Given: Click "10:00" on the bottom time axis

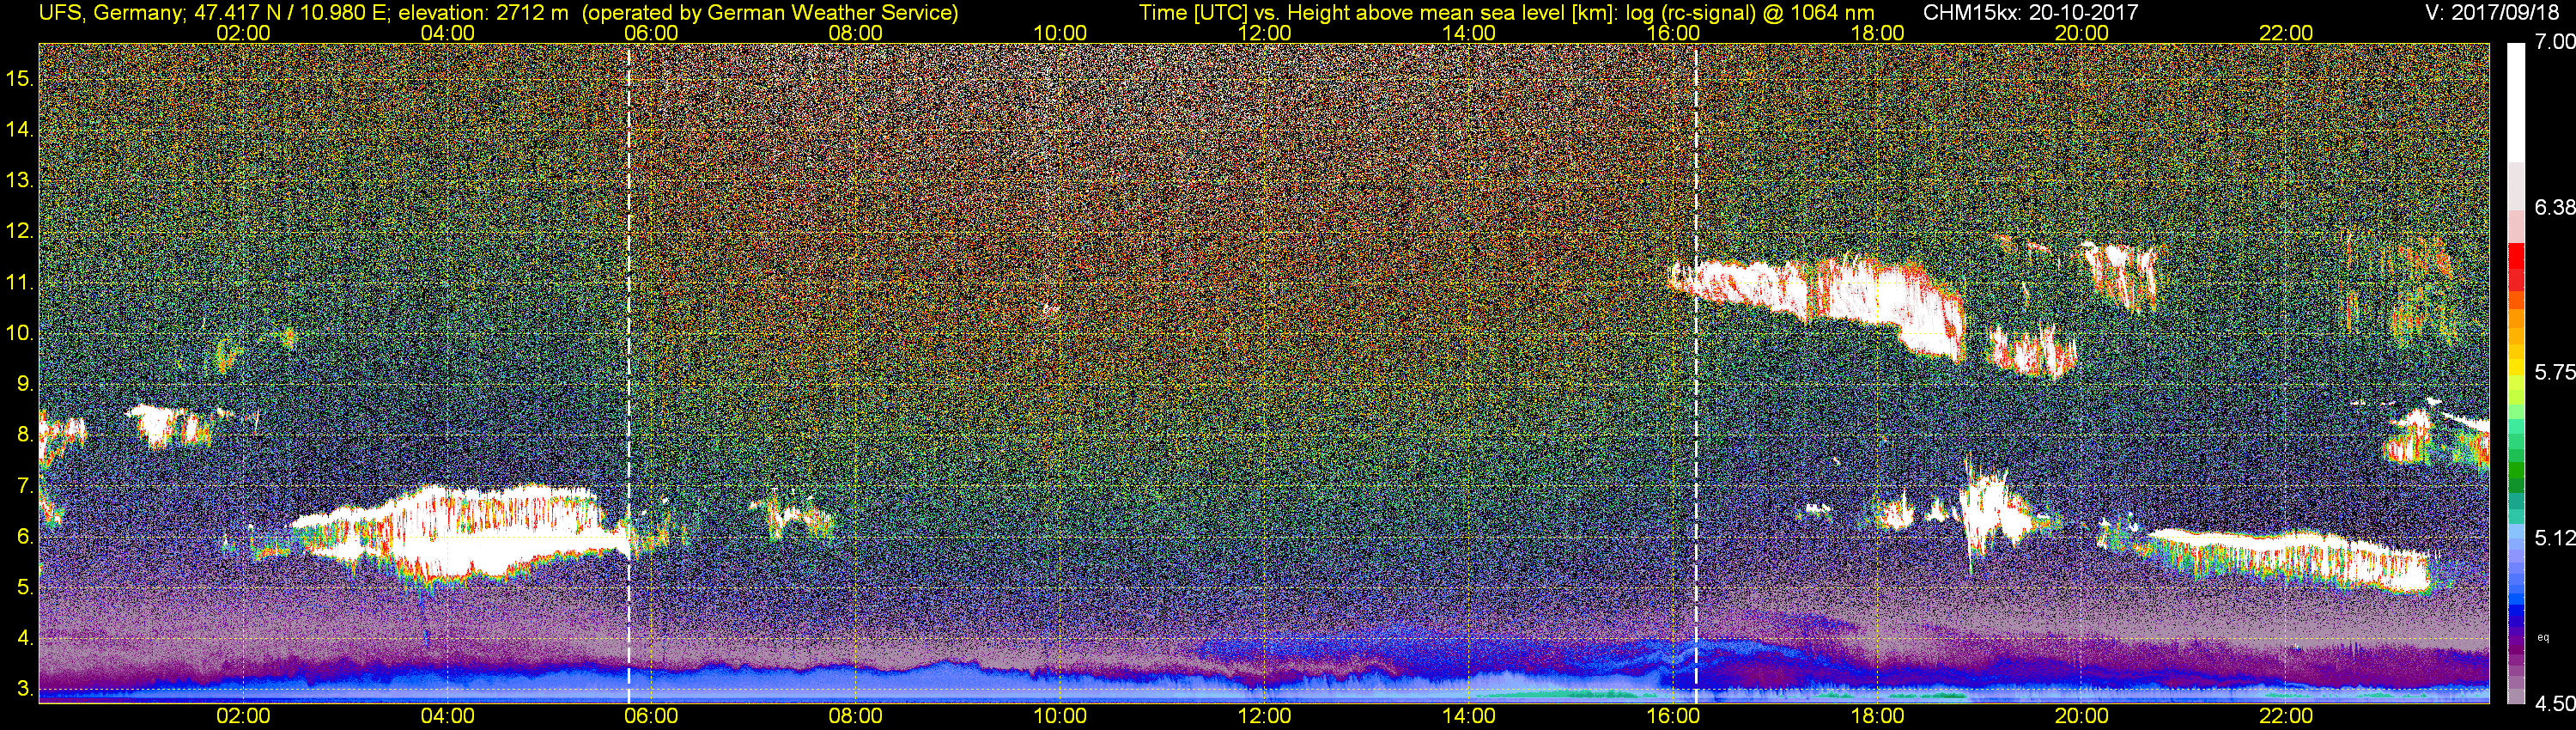Looking at the screenshot, I should (1060, 716).
